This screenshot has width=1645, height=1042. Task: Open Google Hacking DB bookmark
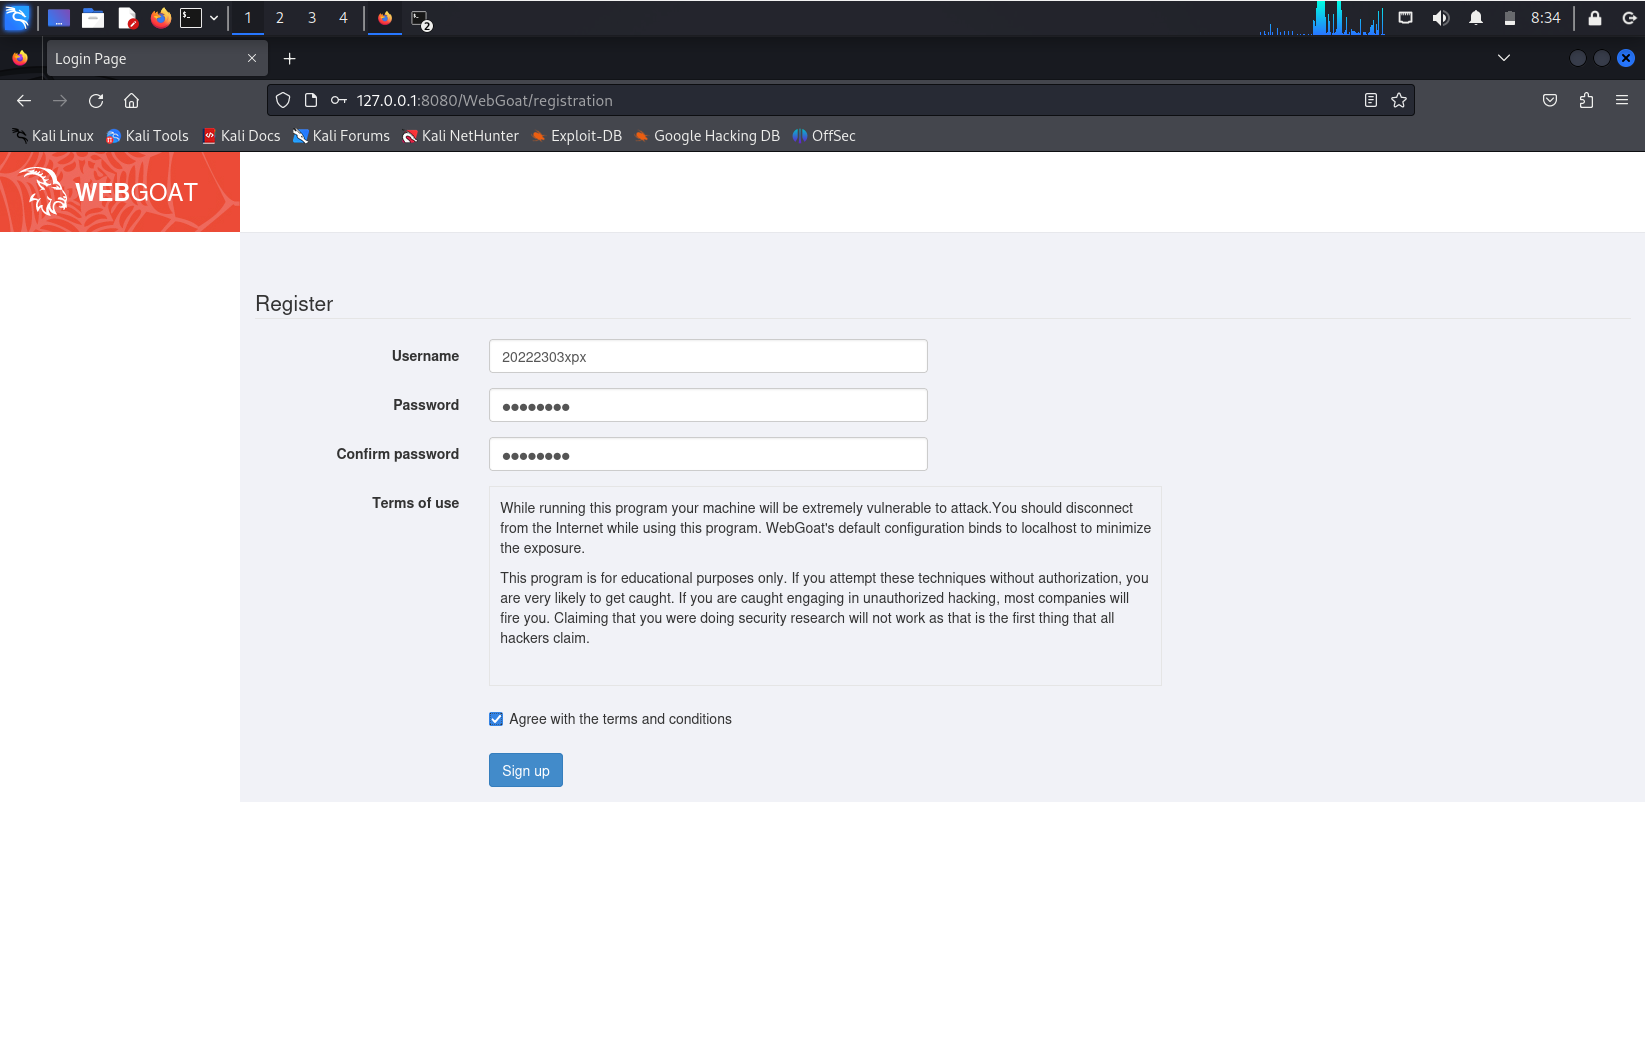pos(707,136)
